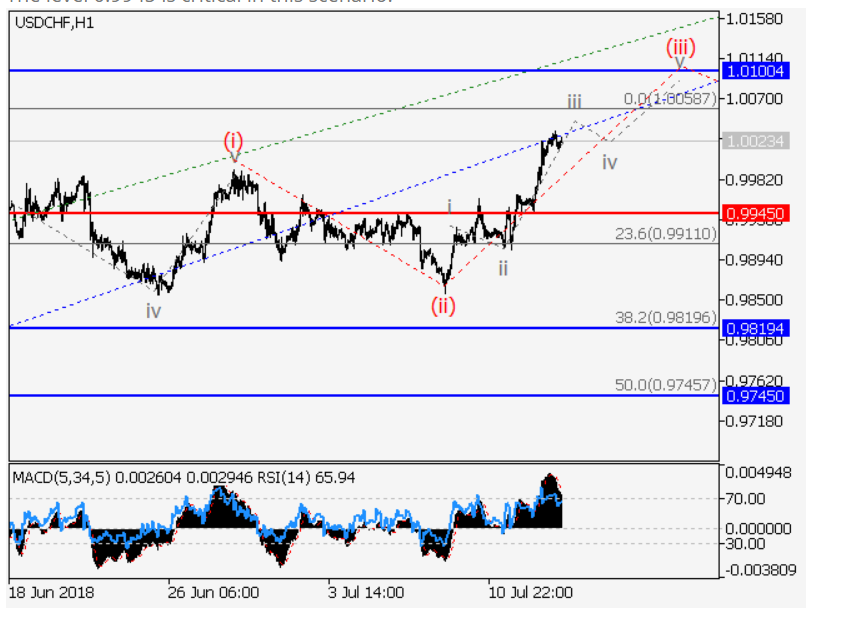Select the red (ii) wave label

click(443, 305)
